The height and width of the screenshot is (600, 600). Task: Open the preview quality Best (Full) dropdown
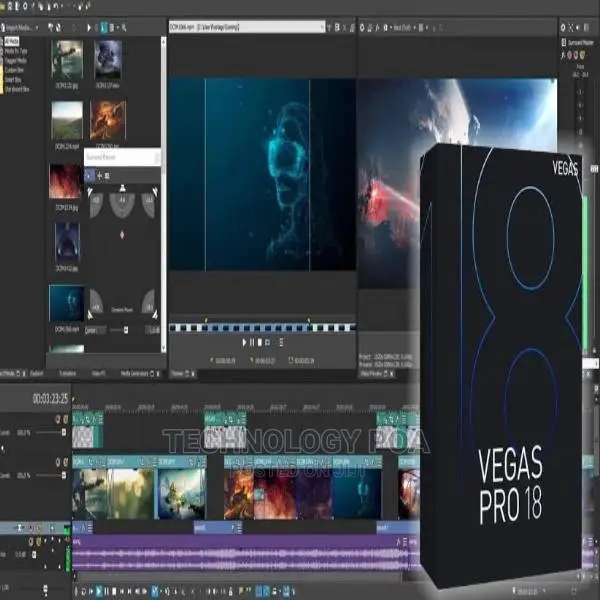tap(405, 28)
